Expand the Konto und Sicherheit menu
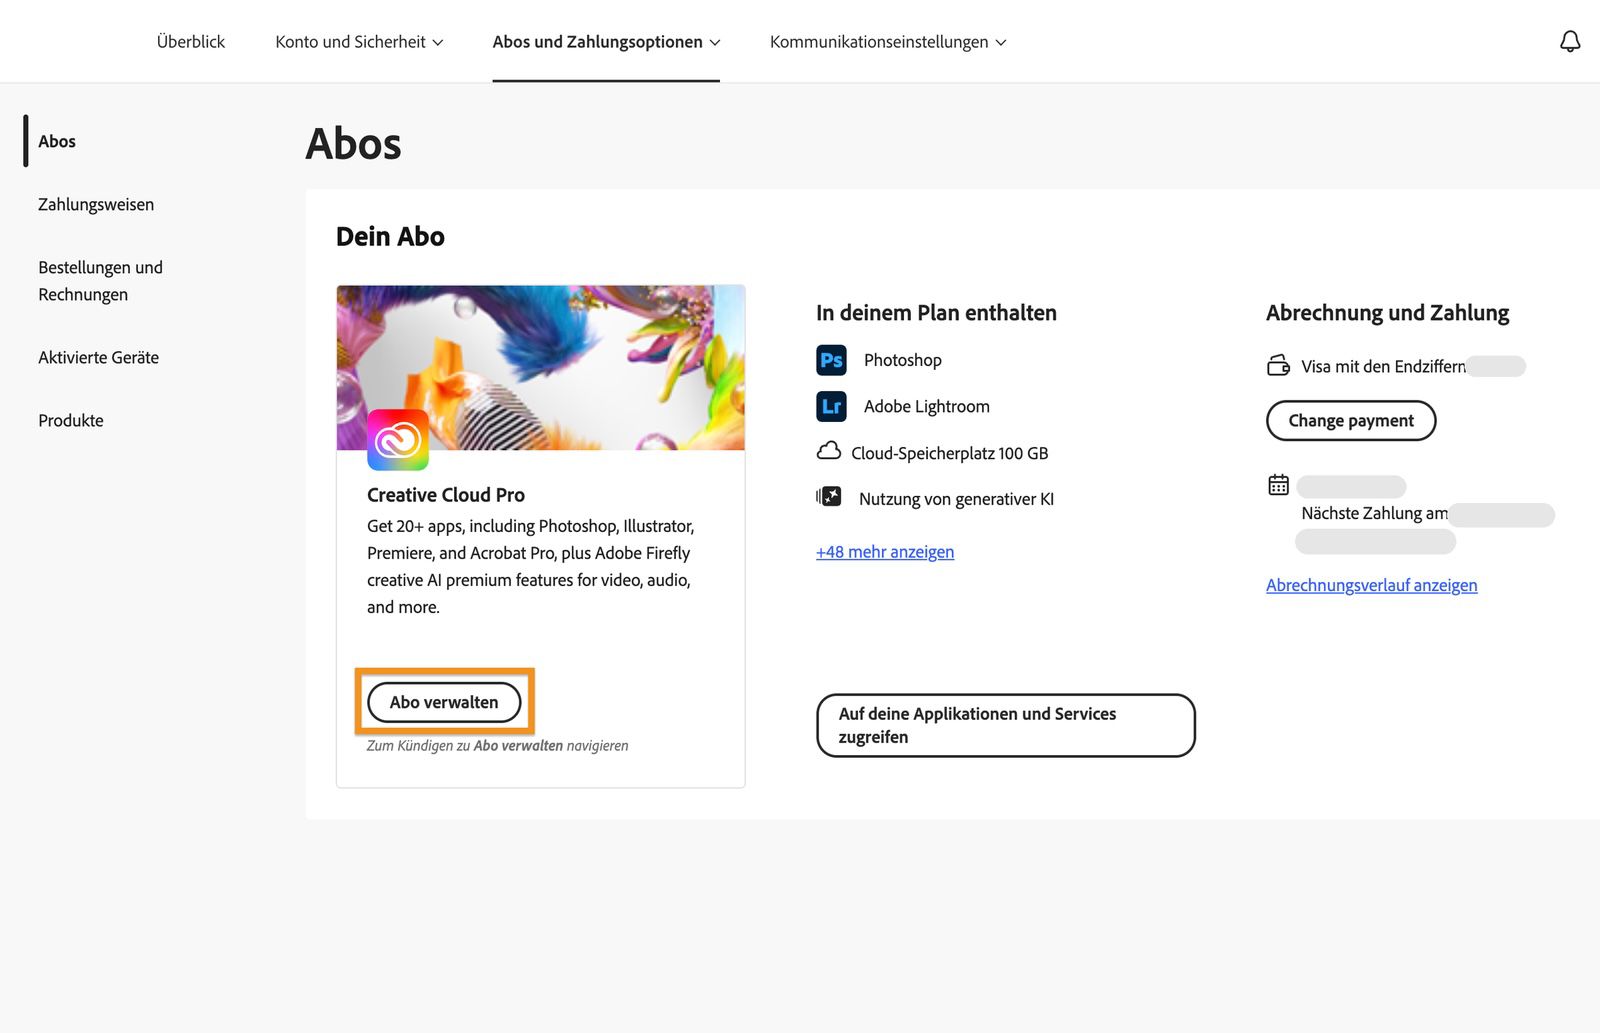Screen dimensions: 1600x1033 click(x=359, y=42)
